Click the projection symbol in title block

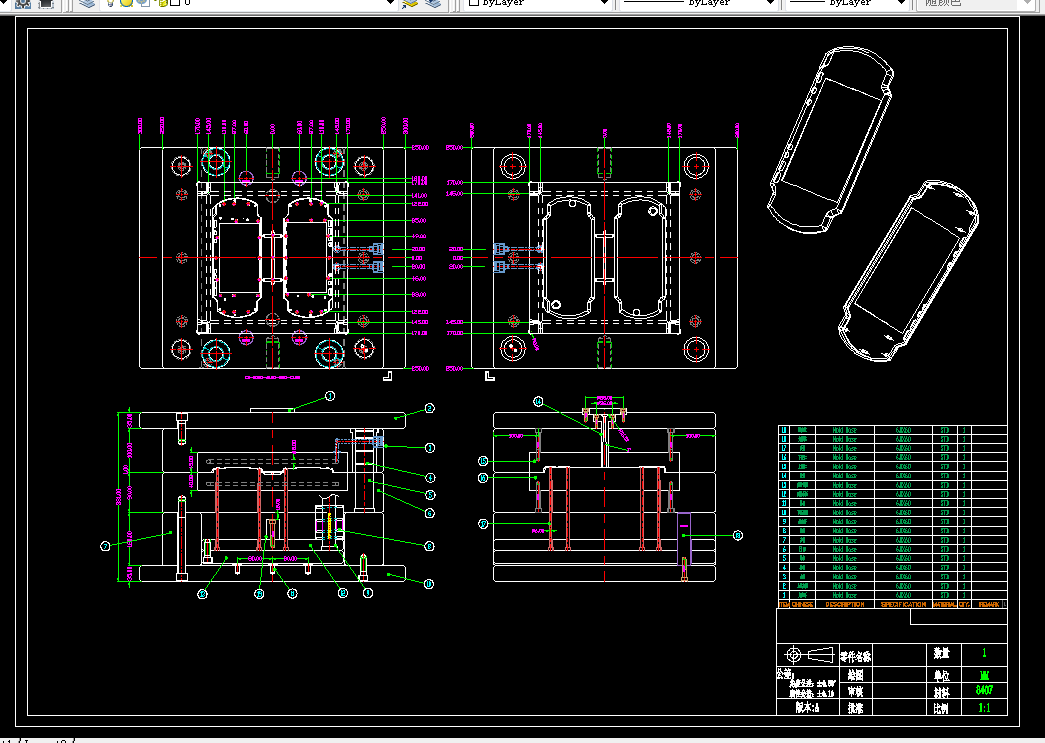tap(809, 654)
